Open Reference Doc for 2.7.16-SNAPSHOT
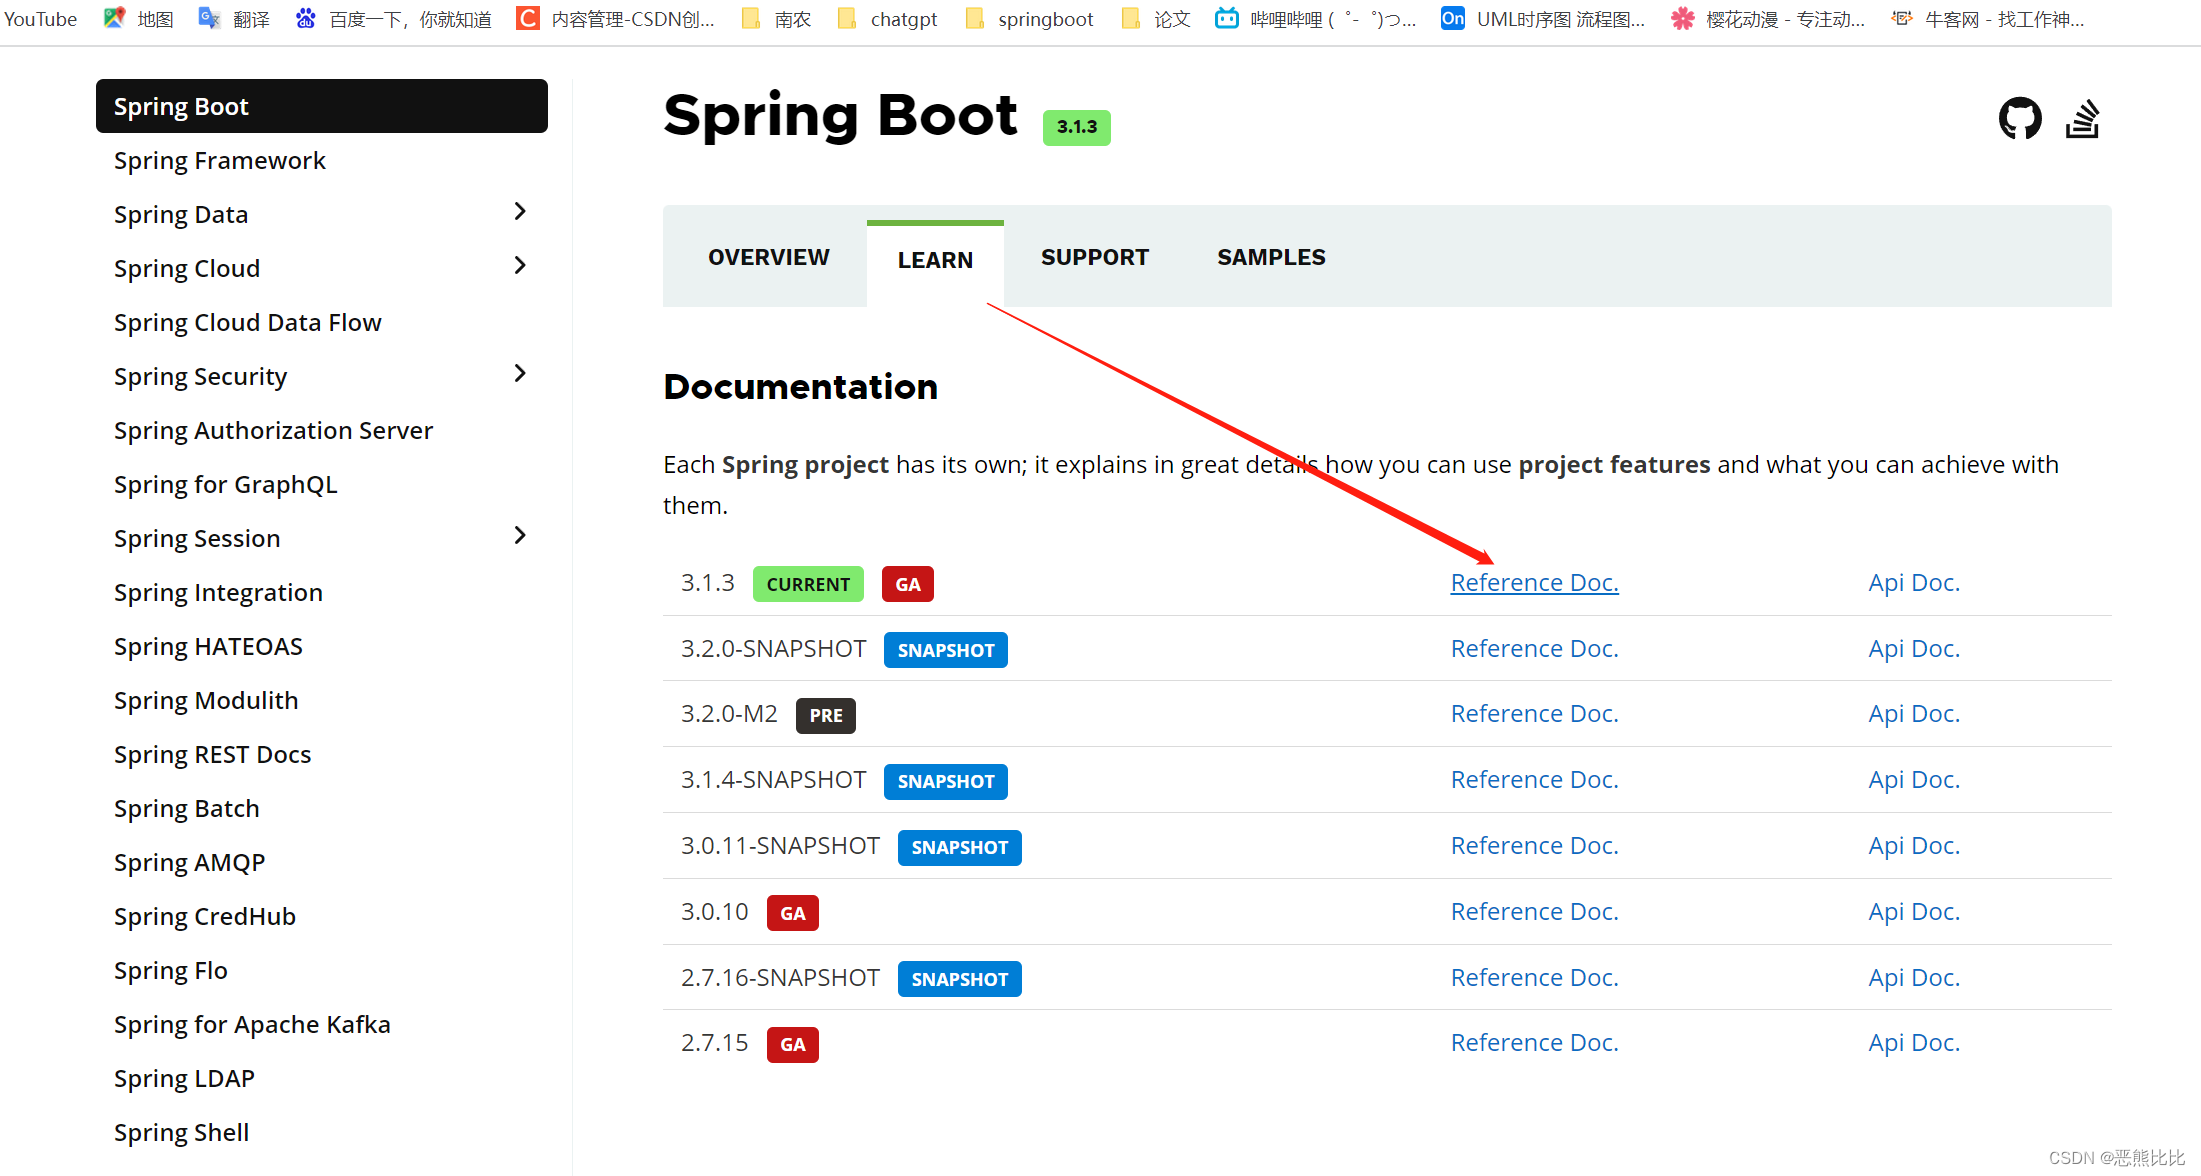2201x1176 pixels. coord(1534,978)
